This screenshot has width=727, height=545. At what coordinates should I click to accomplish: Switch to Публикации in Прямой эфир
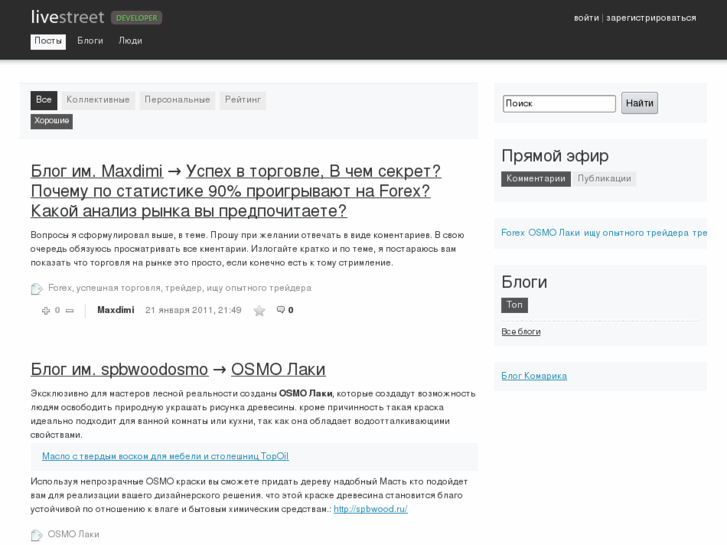[x=604, y=179]
